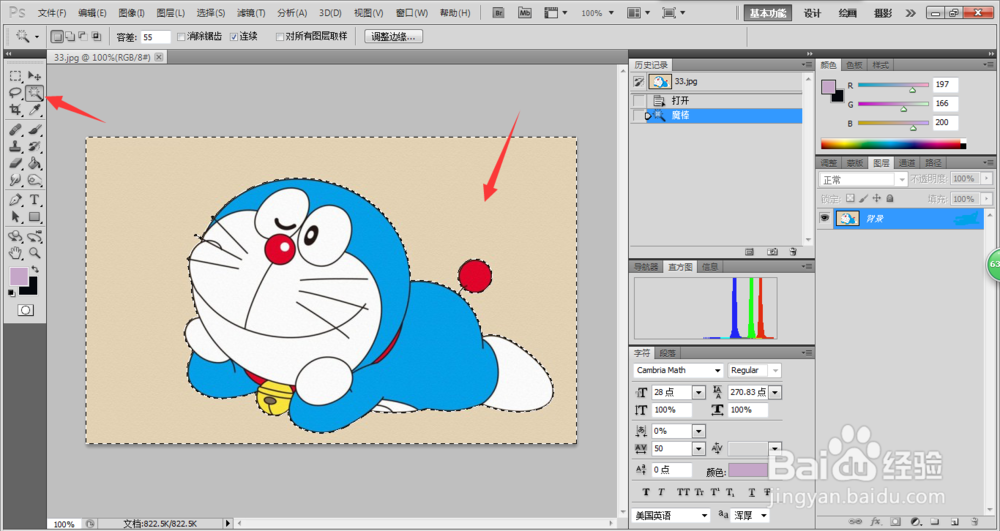Delete layer using trash icon
Viewport: 1000px width, 531px height.
coord(974,521)
